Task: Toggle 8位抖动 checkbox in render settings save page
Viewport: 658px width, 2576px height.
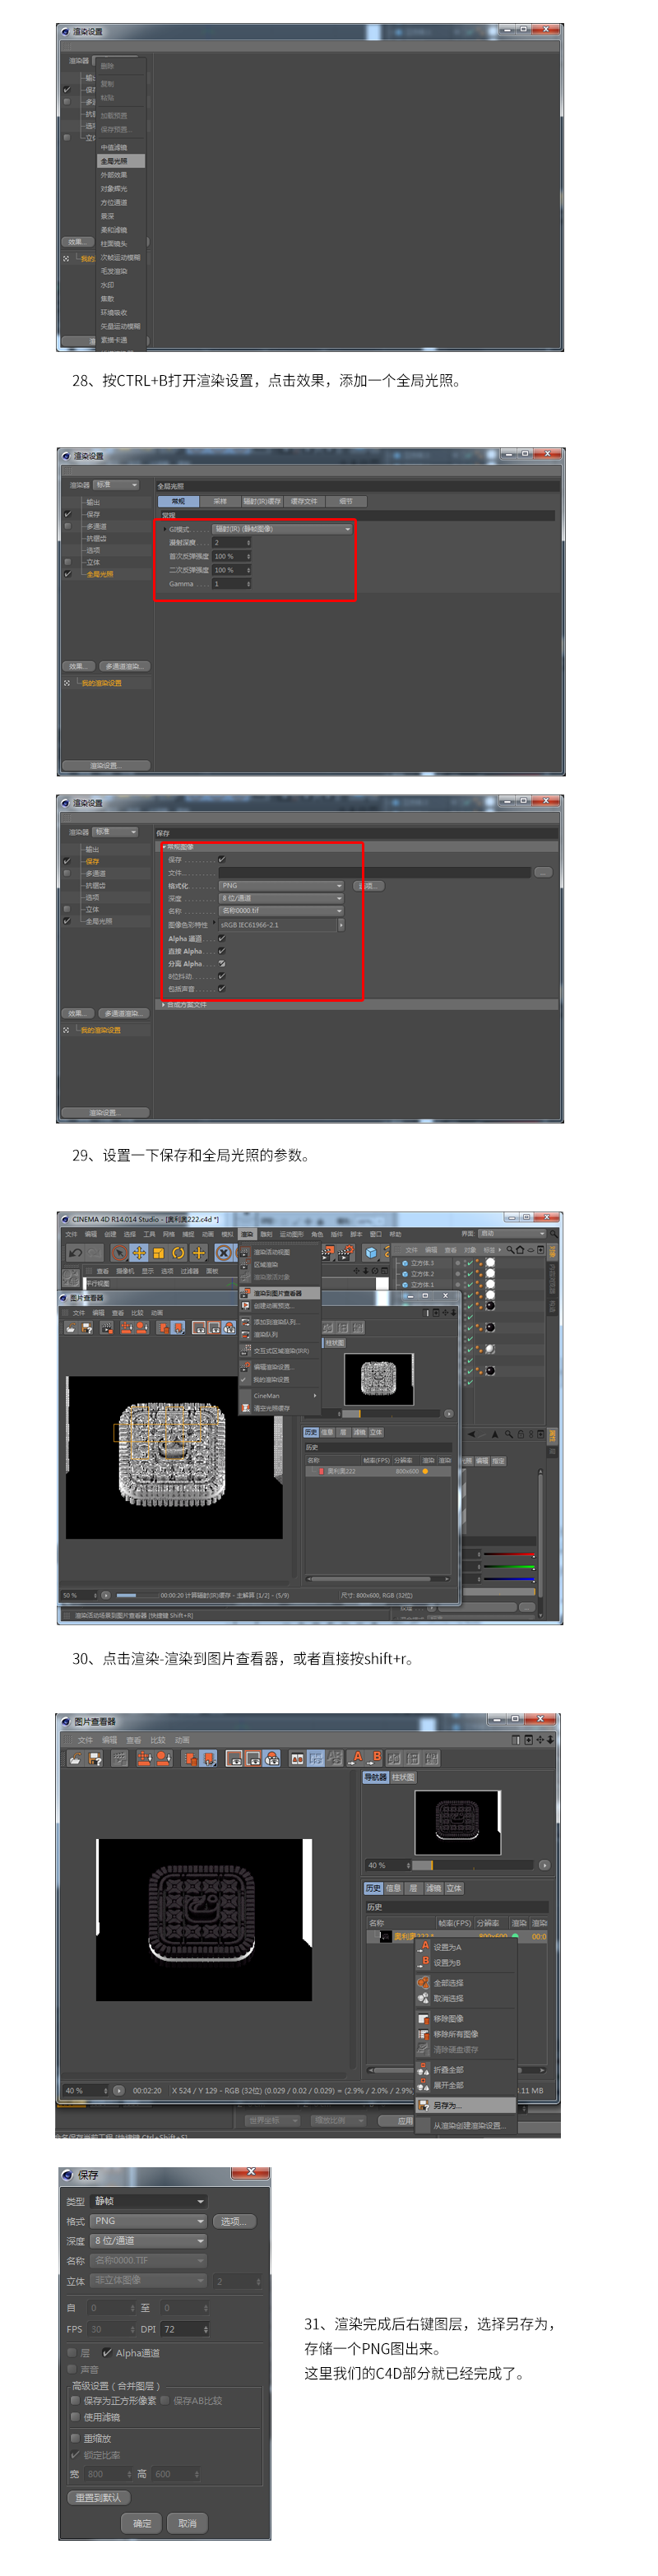Action: (x=222, y=976)
